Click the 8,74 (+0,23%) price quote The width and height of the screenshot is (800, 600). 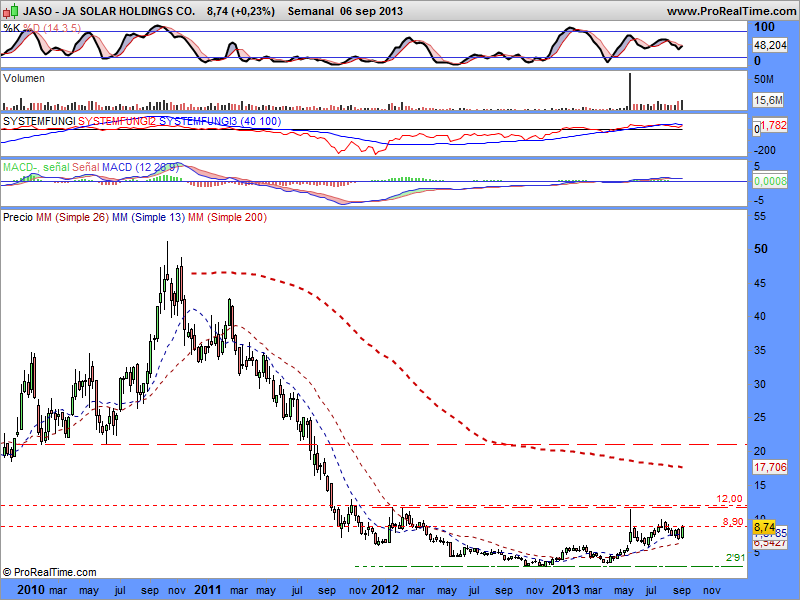[241, 11]
